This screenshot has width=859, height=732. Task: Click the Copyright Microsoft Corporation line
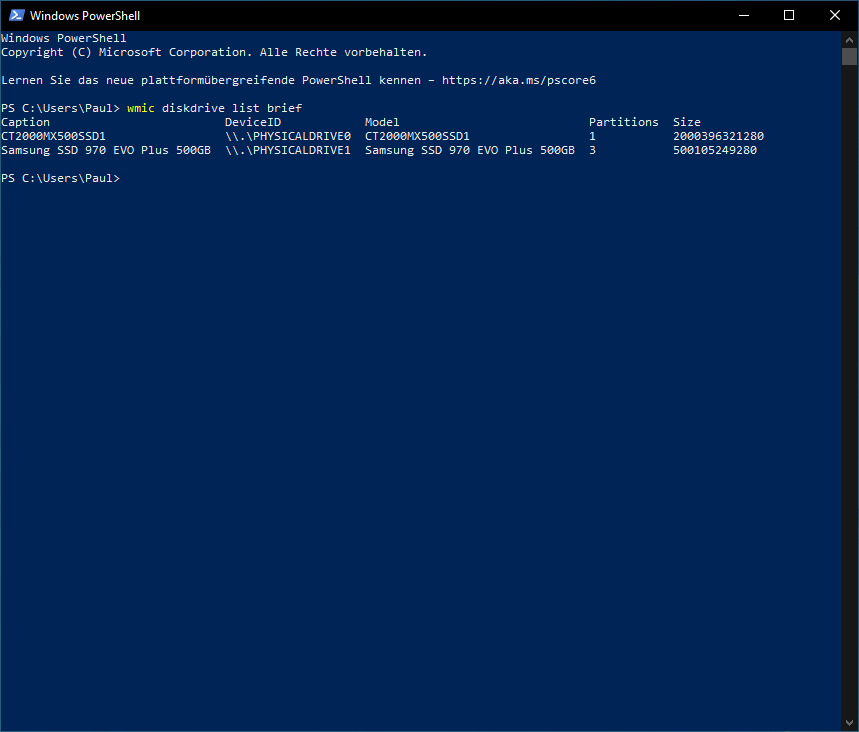pyautogui.click(x=214, y=52)
